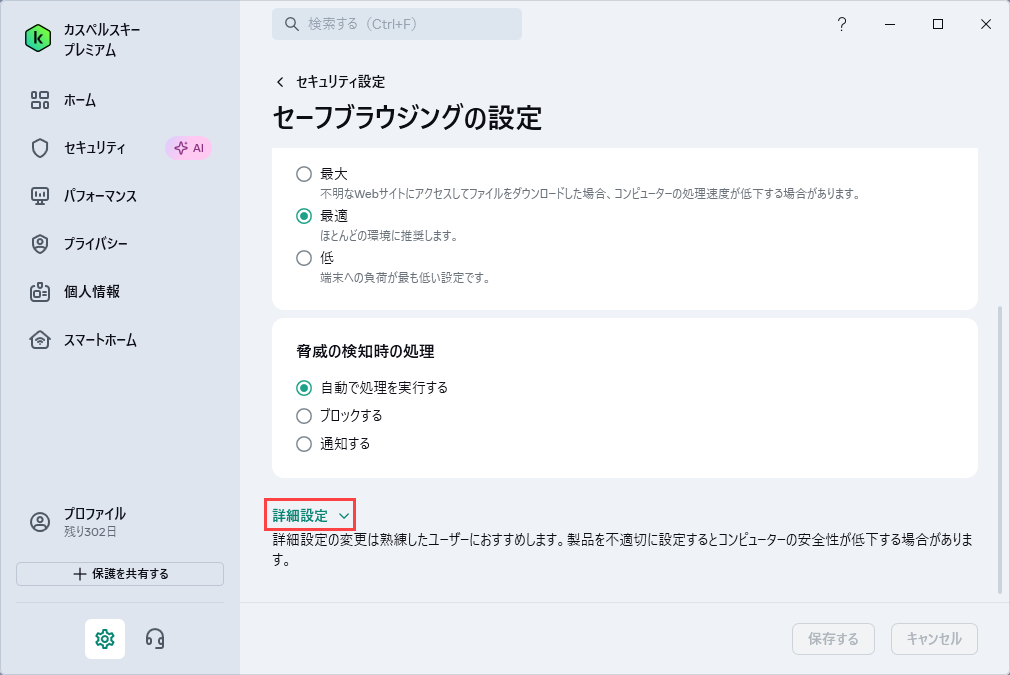The width and height of the screenshot is (1010, 675).
Task: Click the セキュリティ設定 breadcrumb link
Action: click(x=341, y=82)
